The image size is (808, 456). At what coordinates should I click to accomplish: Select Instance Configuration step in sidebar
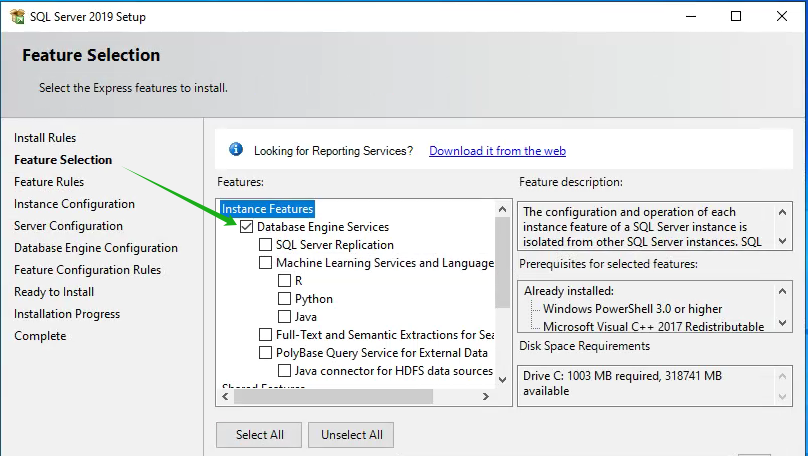74,204
